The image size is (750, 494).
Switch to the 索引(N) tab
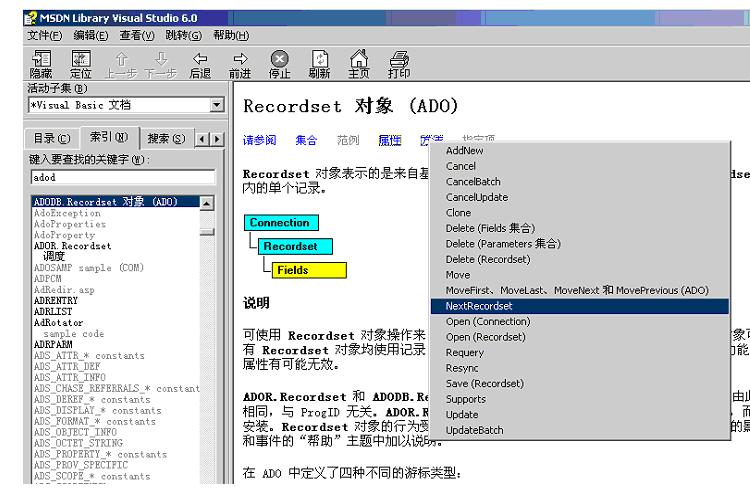[109, 137]
